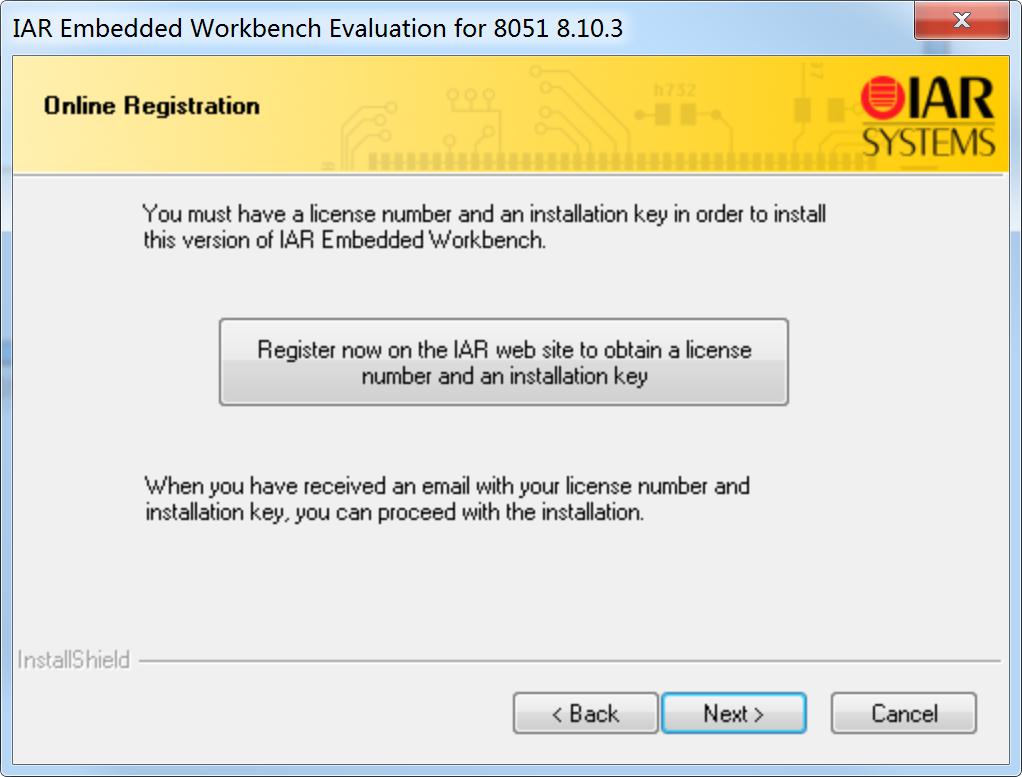Click the component symbol right of h752
This screenshot has height=777, width=1022.
803,110
